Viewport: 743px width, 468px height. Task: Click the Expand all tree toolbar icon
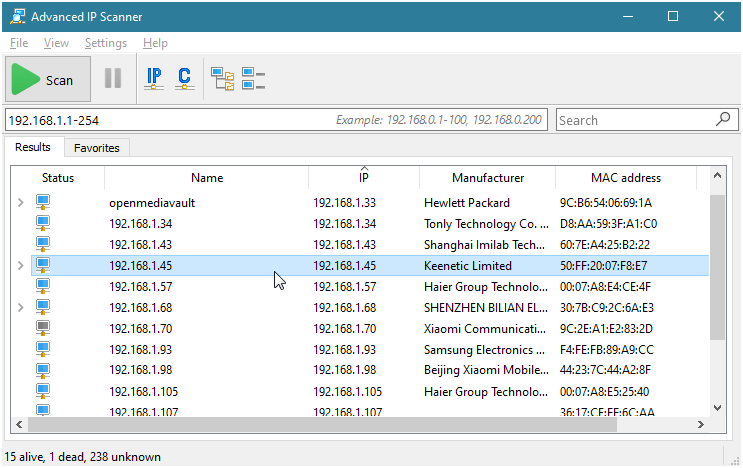(x=222, y=79)
